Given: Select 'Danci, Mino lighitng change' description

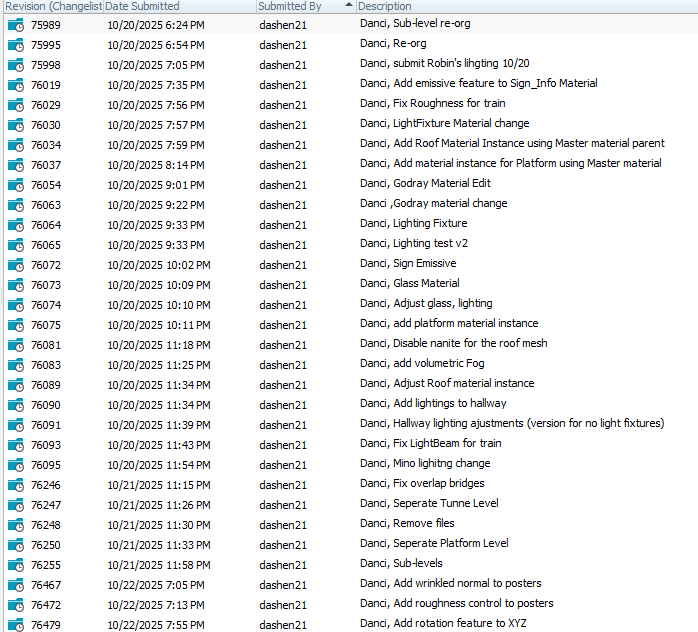Looking at the screenshot, I should click(425, 464).
